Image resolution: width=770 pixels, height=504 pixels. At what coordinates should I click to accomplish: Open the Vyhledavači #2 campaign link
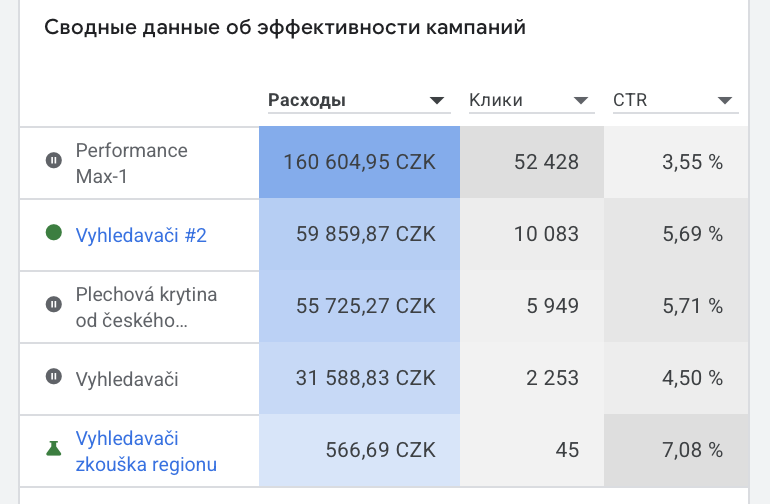tap(141, 235)
